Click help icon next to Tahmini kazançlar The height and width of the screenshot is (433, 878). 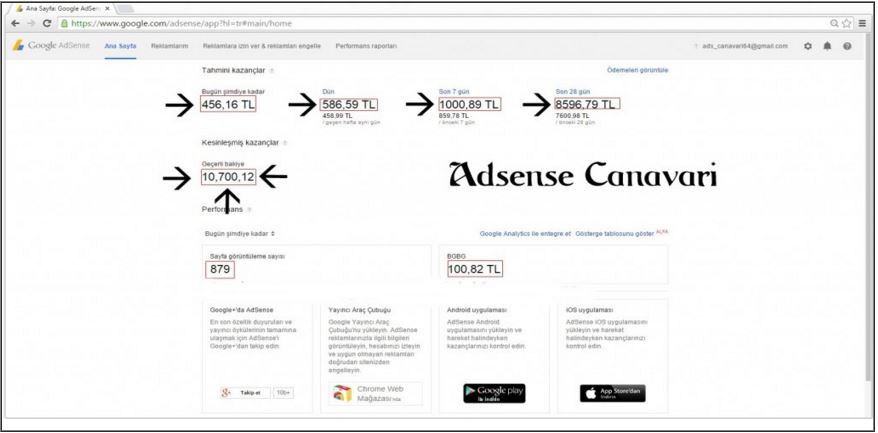(x=272, y=71)
